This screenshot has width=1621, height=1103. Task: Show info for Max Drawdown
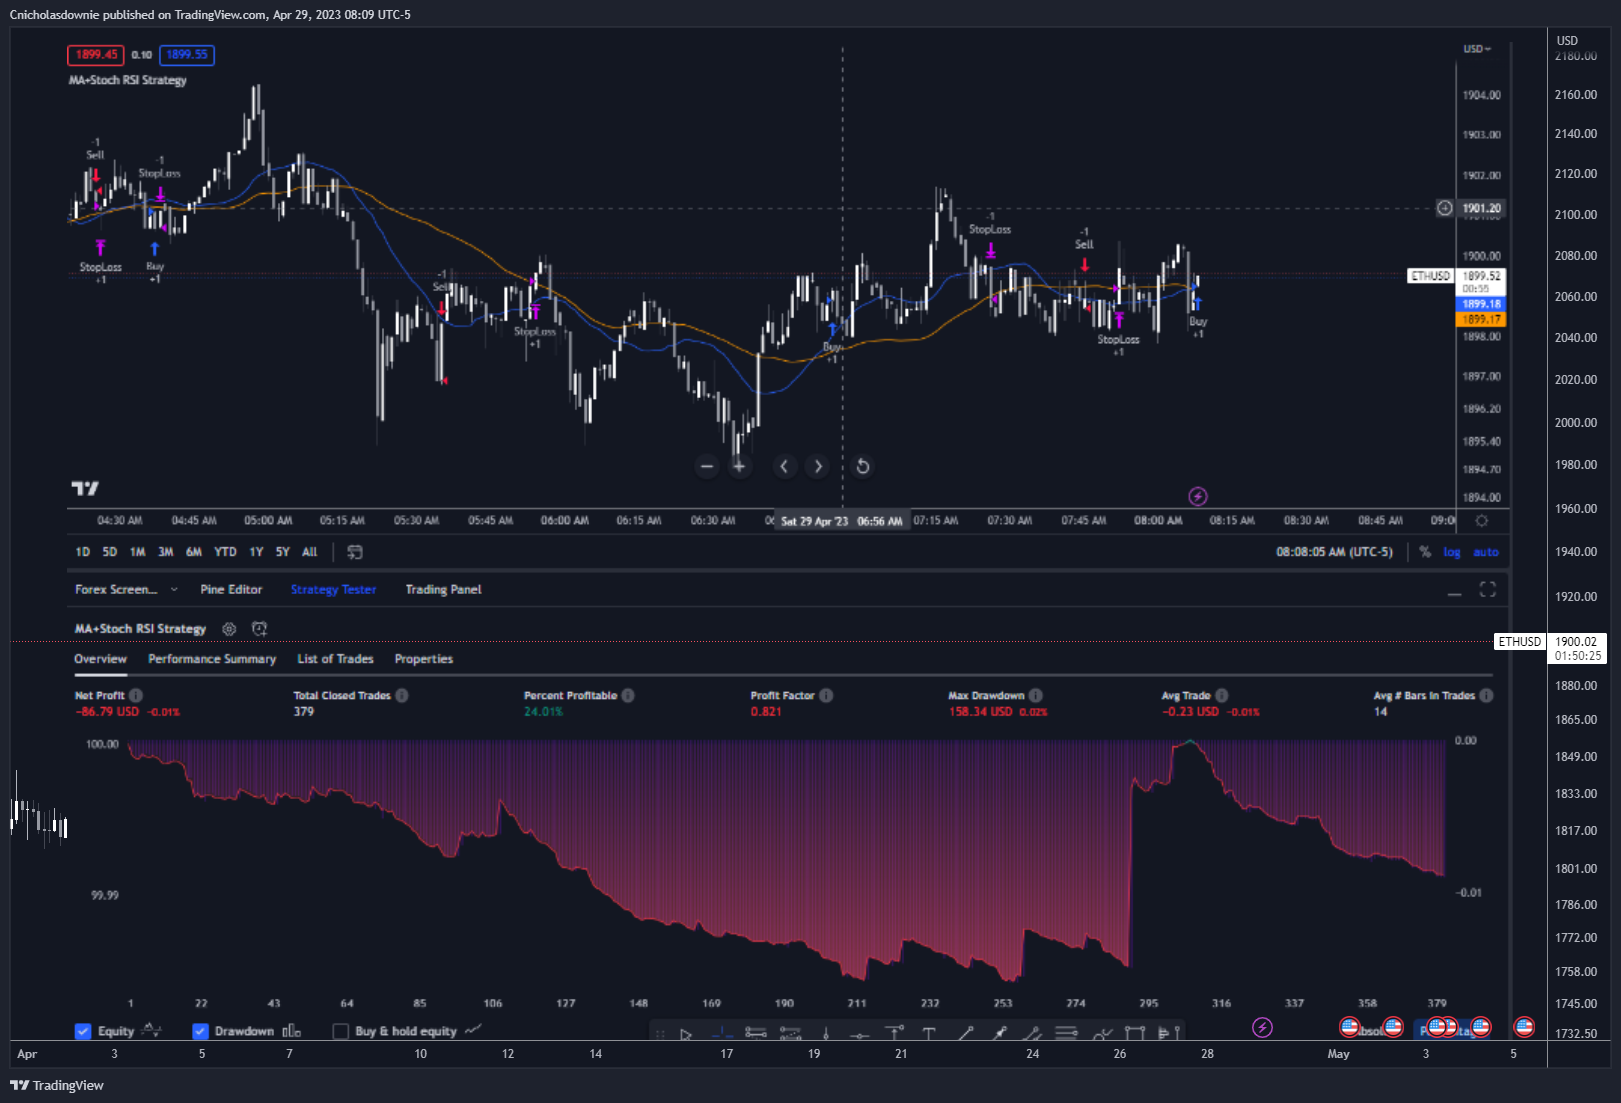click(1036, 695)
